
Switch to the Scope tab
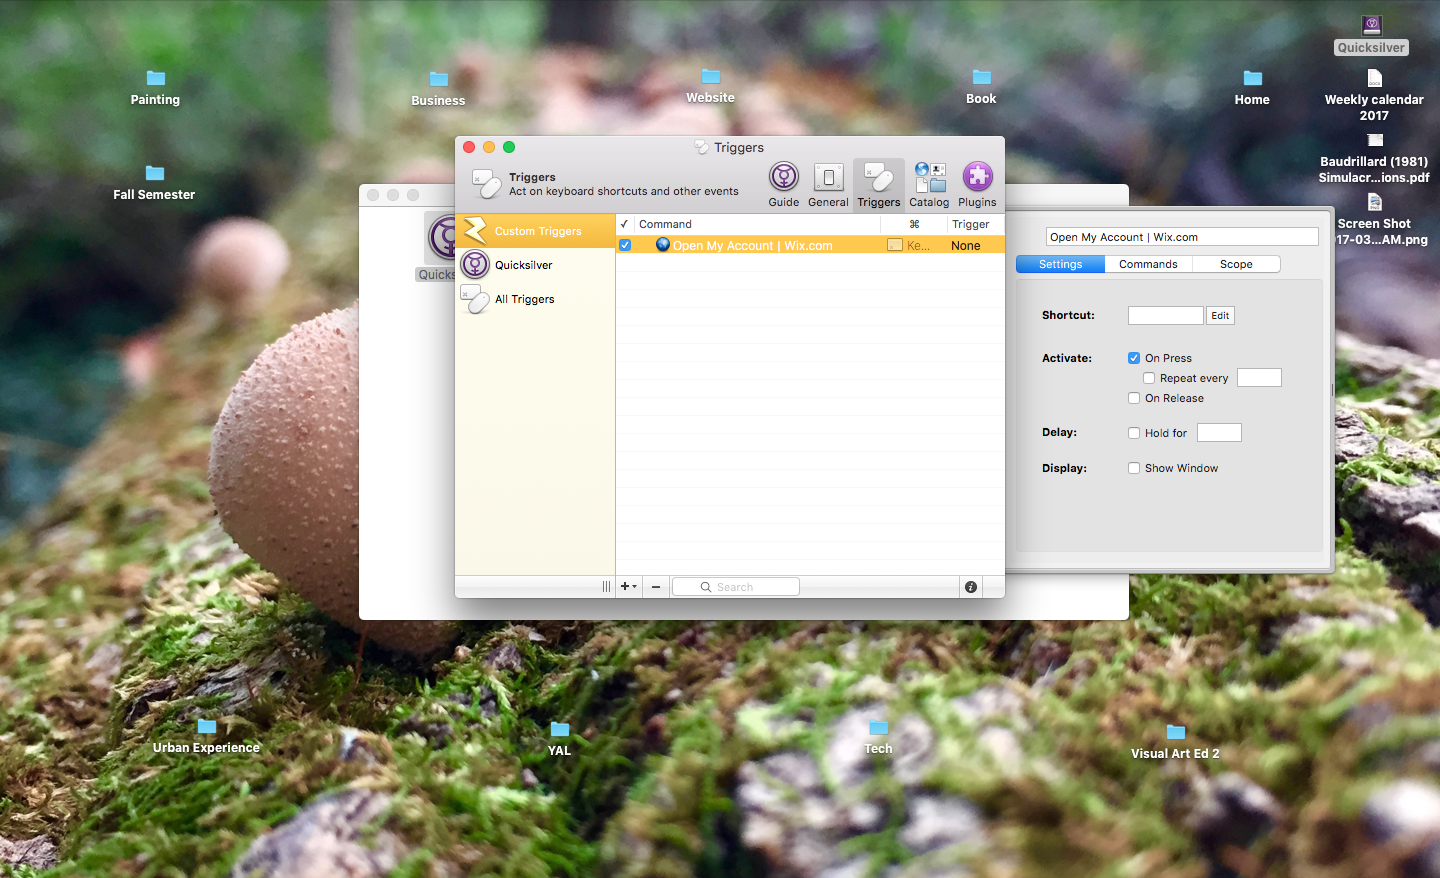[x=1236, y=264]
